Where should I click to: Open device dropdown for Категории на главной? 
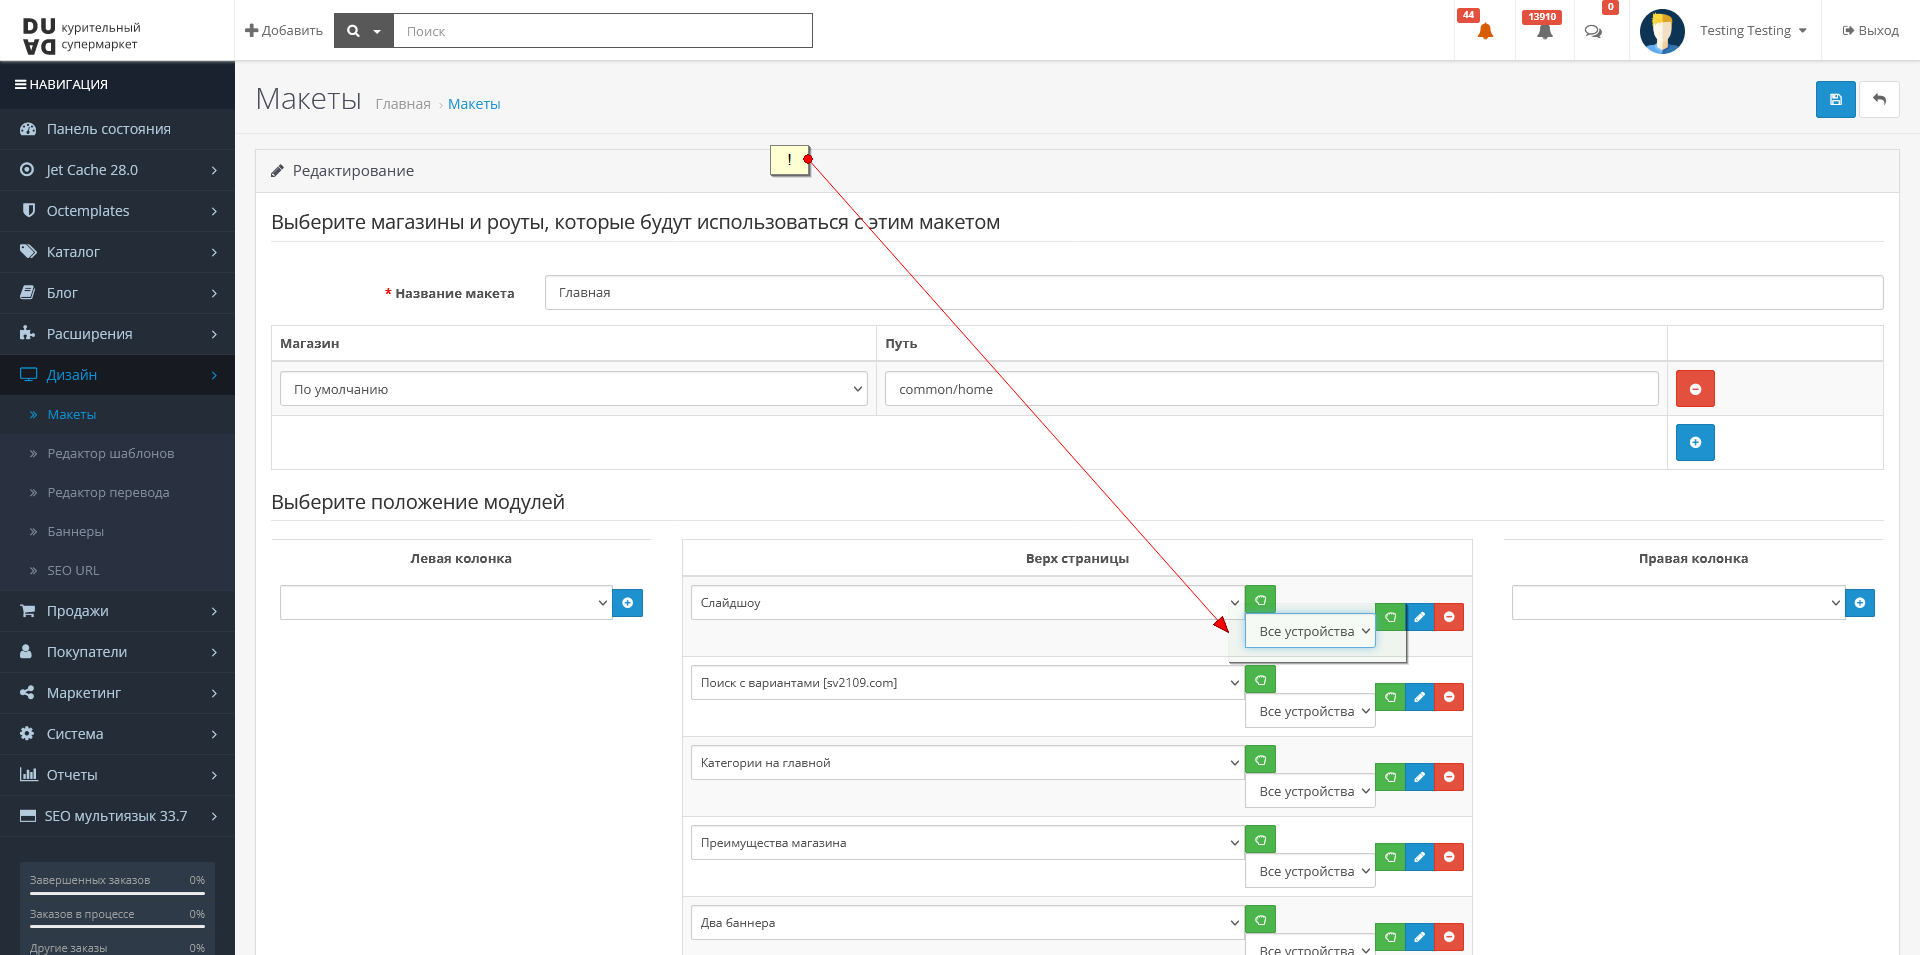click(1310, 791)
